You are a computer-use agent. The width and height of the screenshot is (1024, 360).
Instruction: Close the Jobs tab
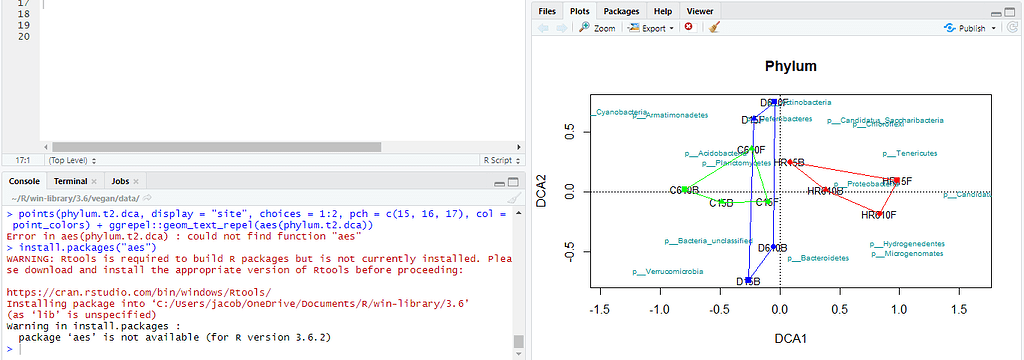(135, 182)
